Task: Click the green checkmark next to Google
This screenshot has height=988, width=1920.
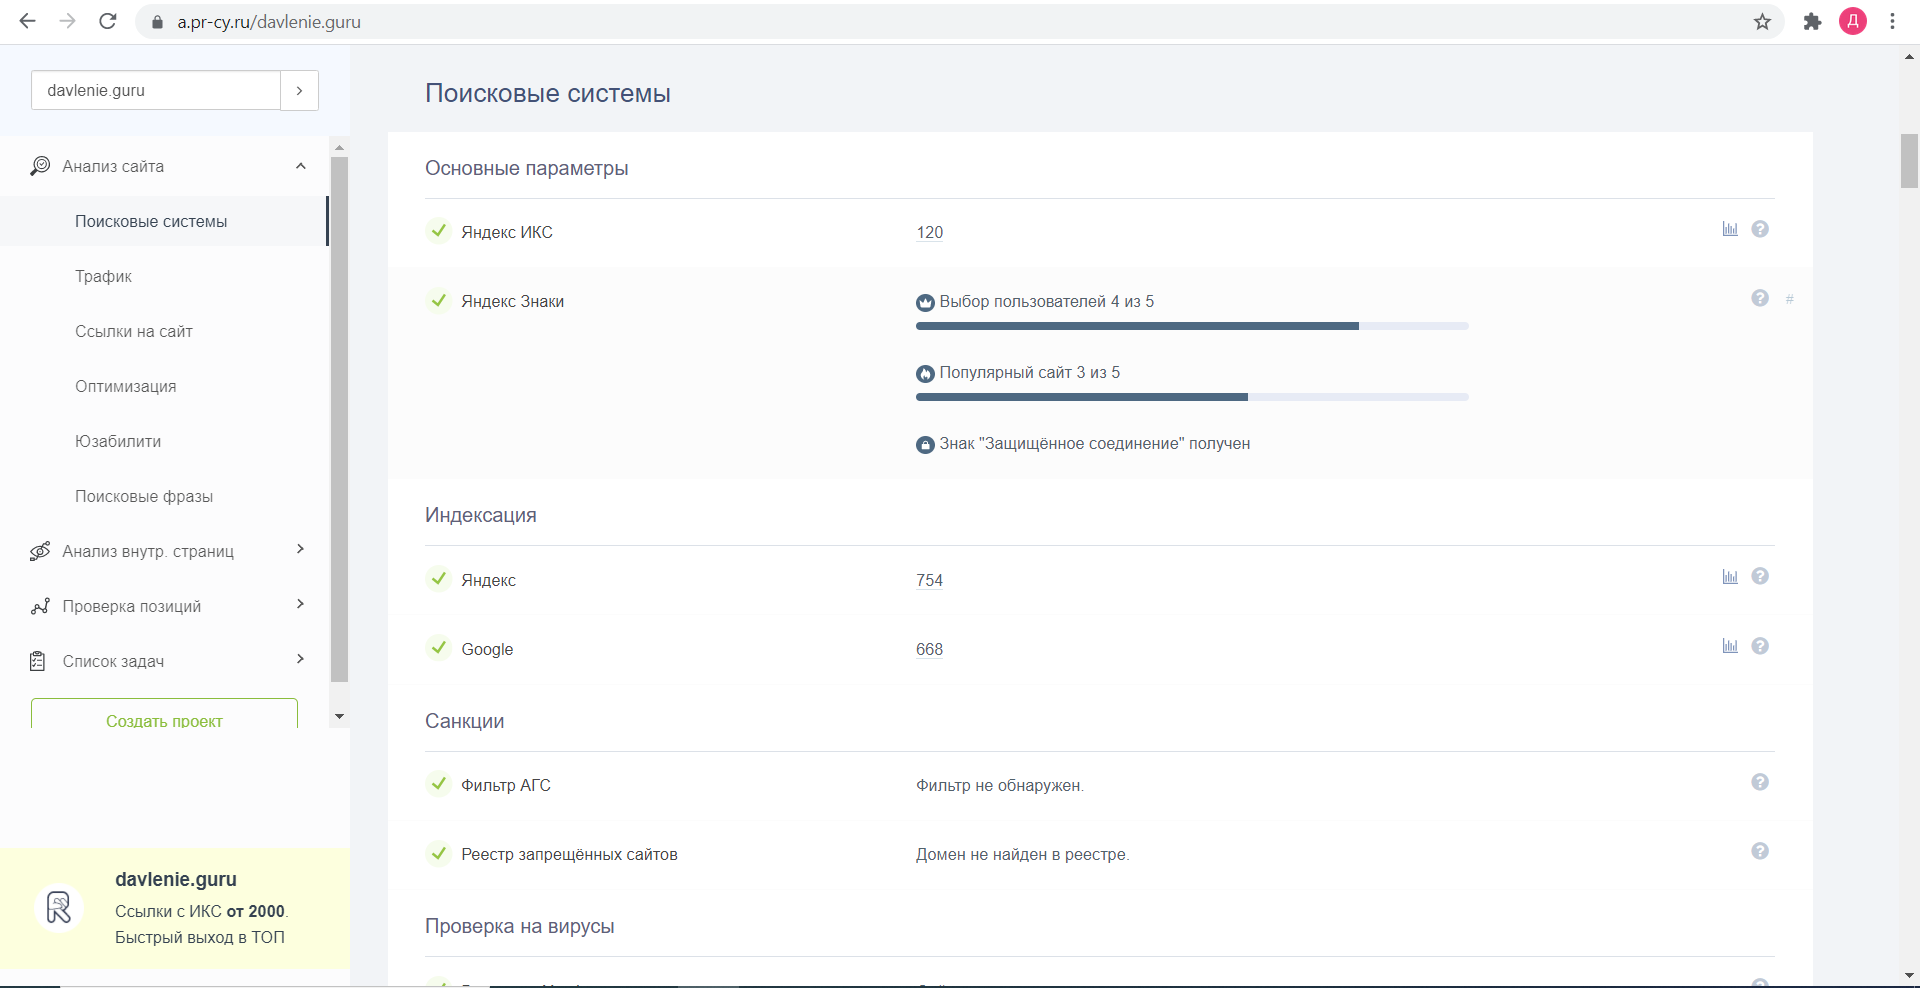Action: point(438,648)
